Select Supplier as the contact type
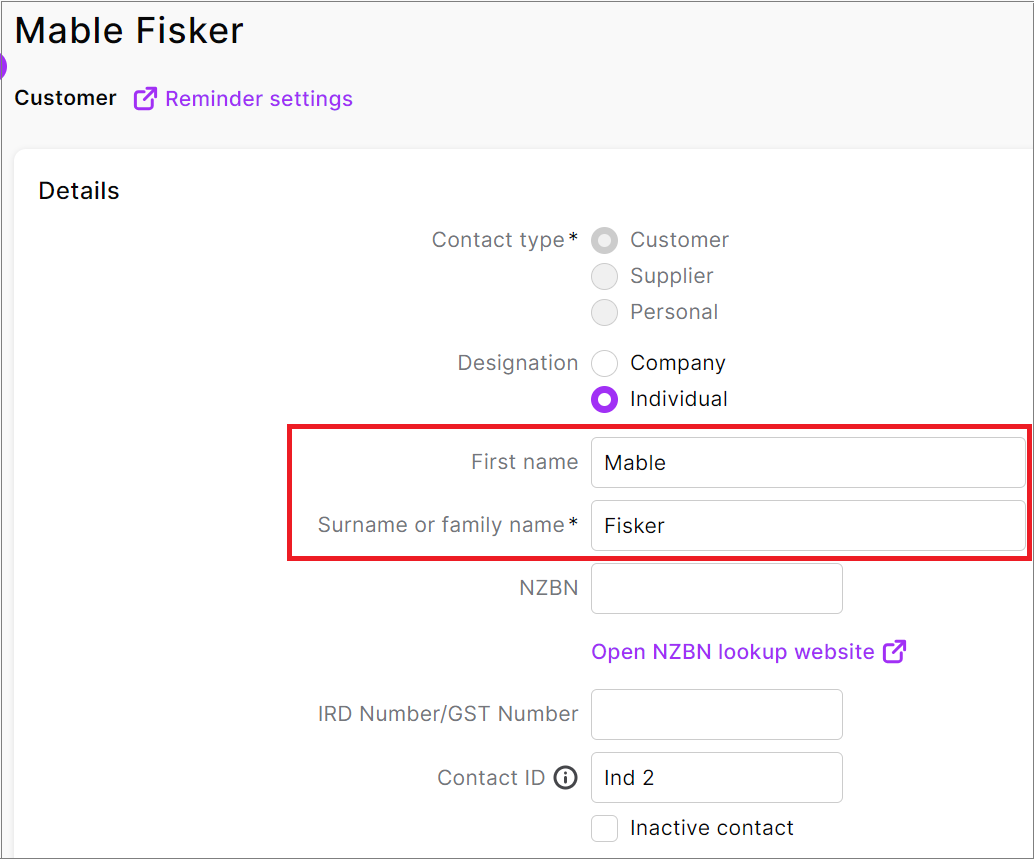Image resolution: width=1036 pixels, height=861 pixels. [604, 276]
